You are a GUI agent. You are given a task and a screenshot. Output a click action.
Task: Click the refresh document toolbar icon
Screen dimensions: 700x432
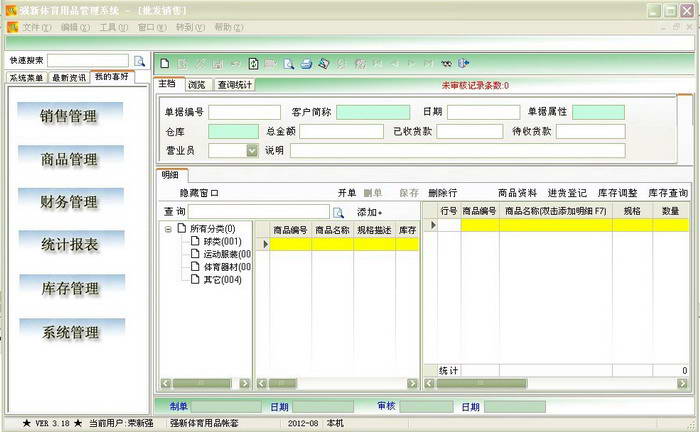click(253, 64)
